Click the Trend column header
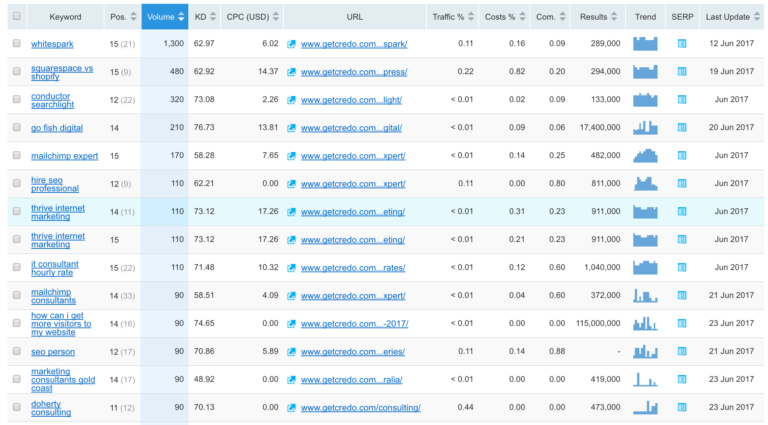Image resolution: width=768 pixels, height=425 pixels. point(645,17)
